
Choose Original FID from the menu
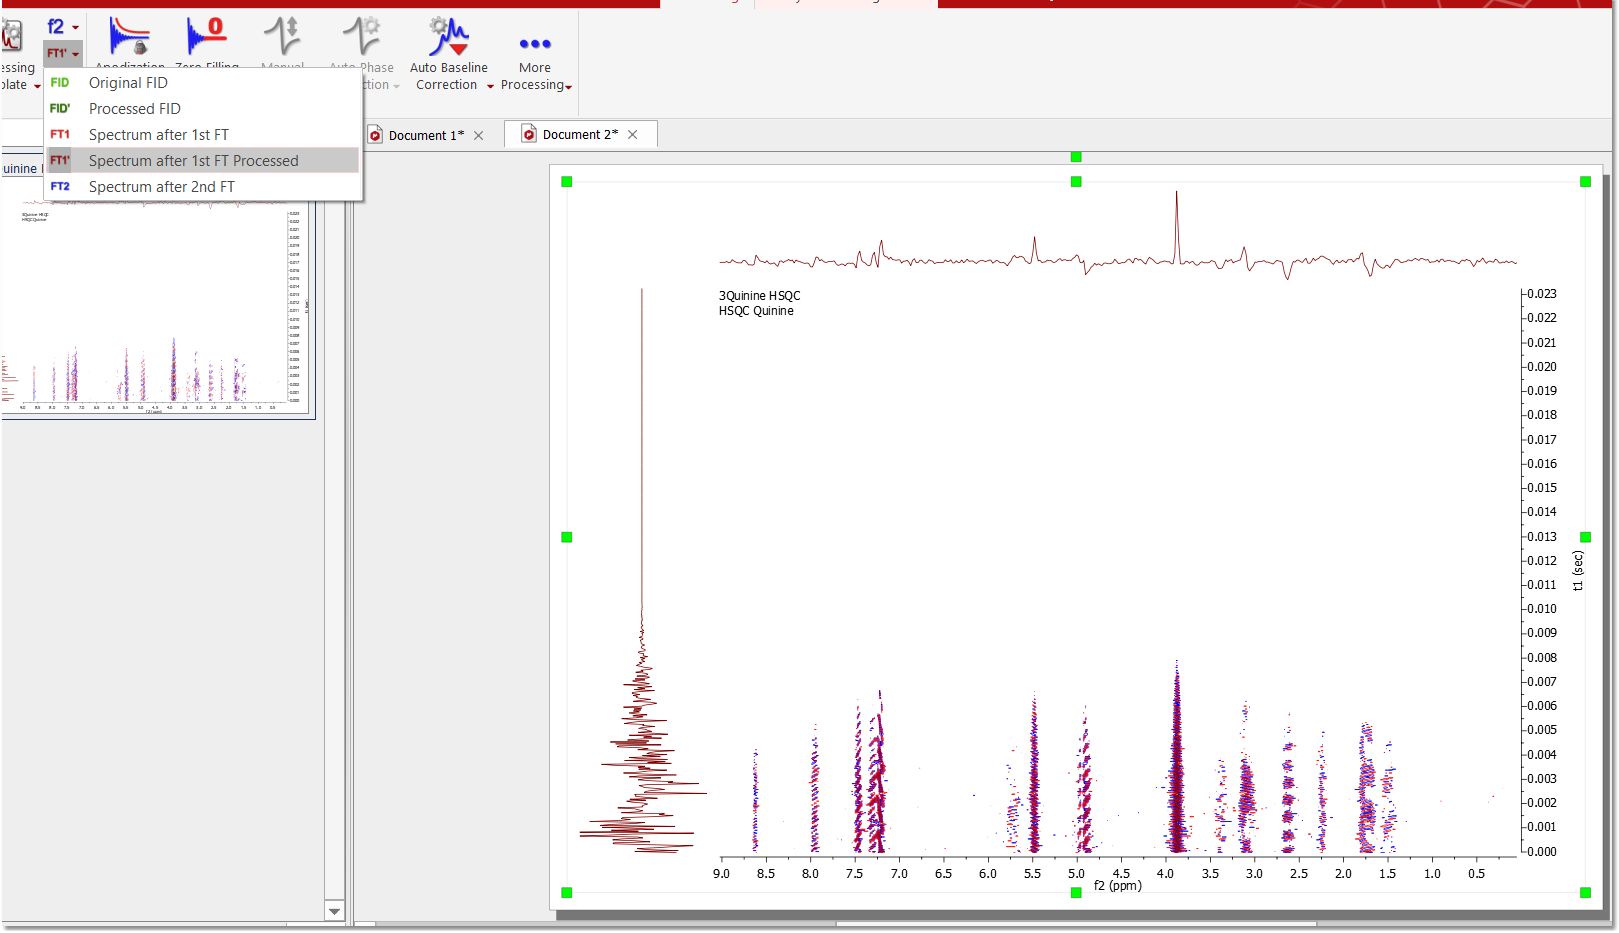[x=128, y=83]
